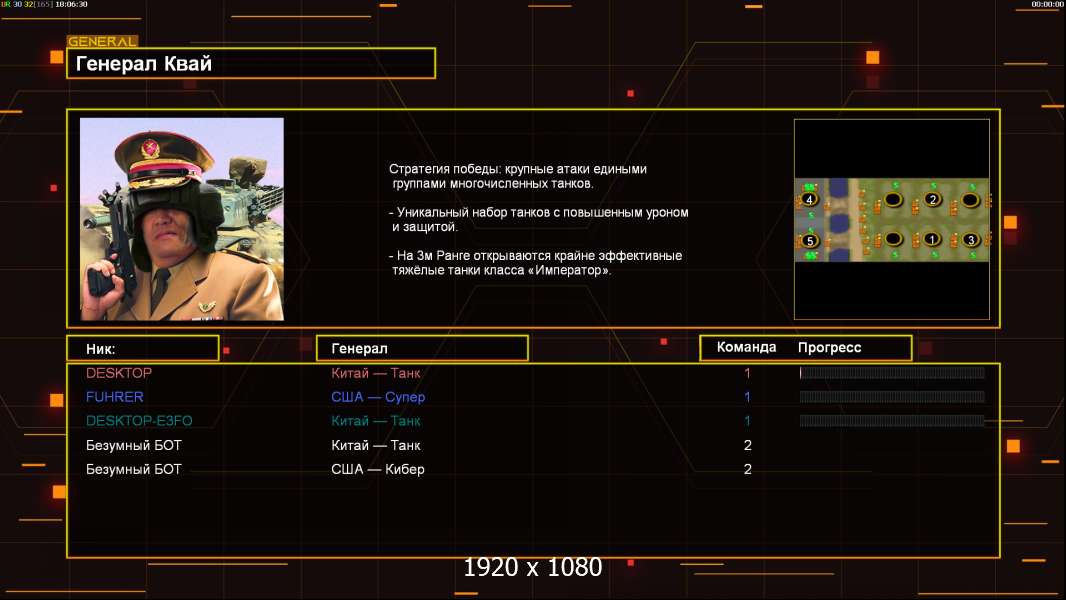Screen dimensions: 1066x600
Task: Click DESKTOP's loading progress bar
Action: pyautogui.click(x=892, y=372)
